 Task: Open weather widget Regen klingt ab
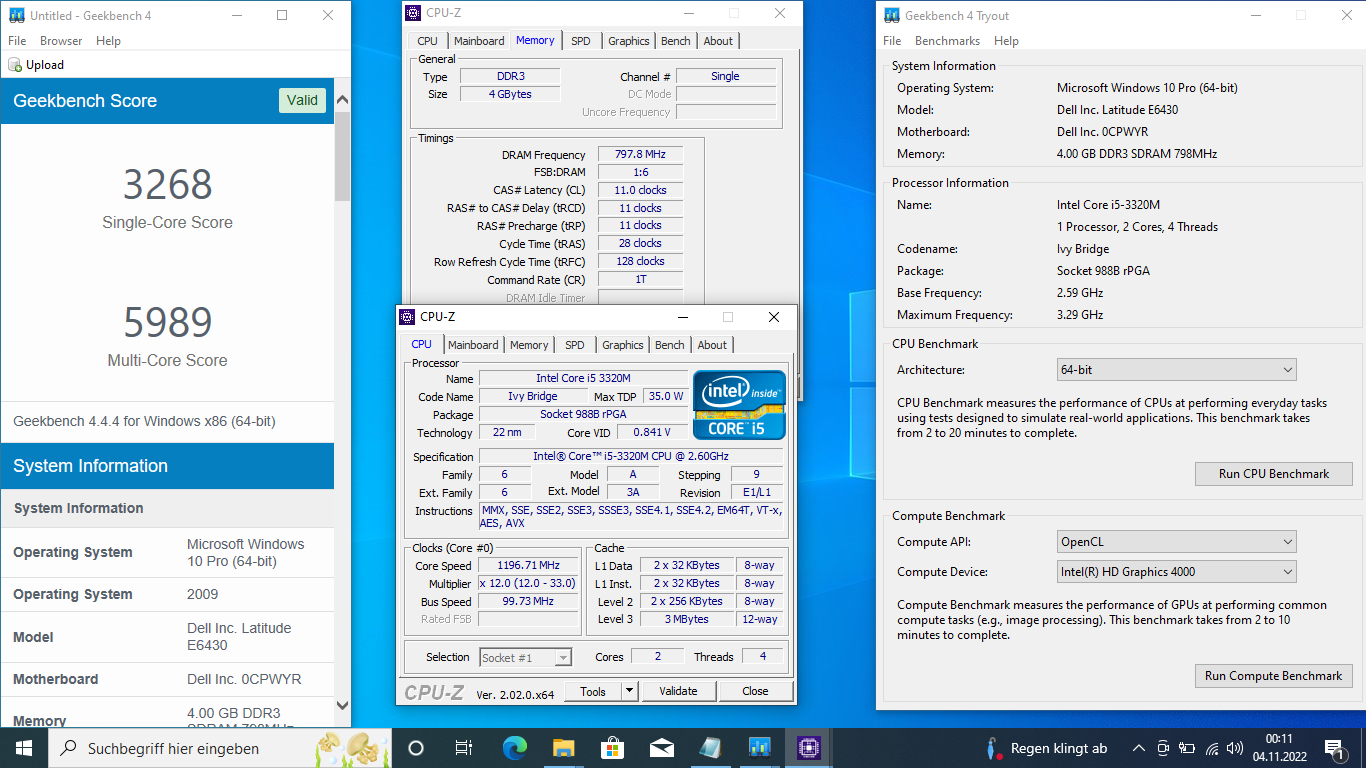pos(1046,748)
